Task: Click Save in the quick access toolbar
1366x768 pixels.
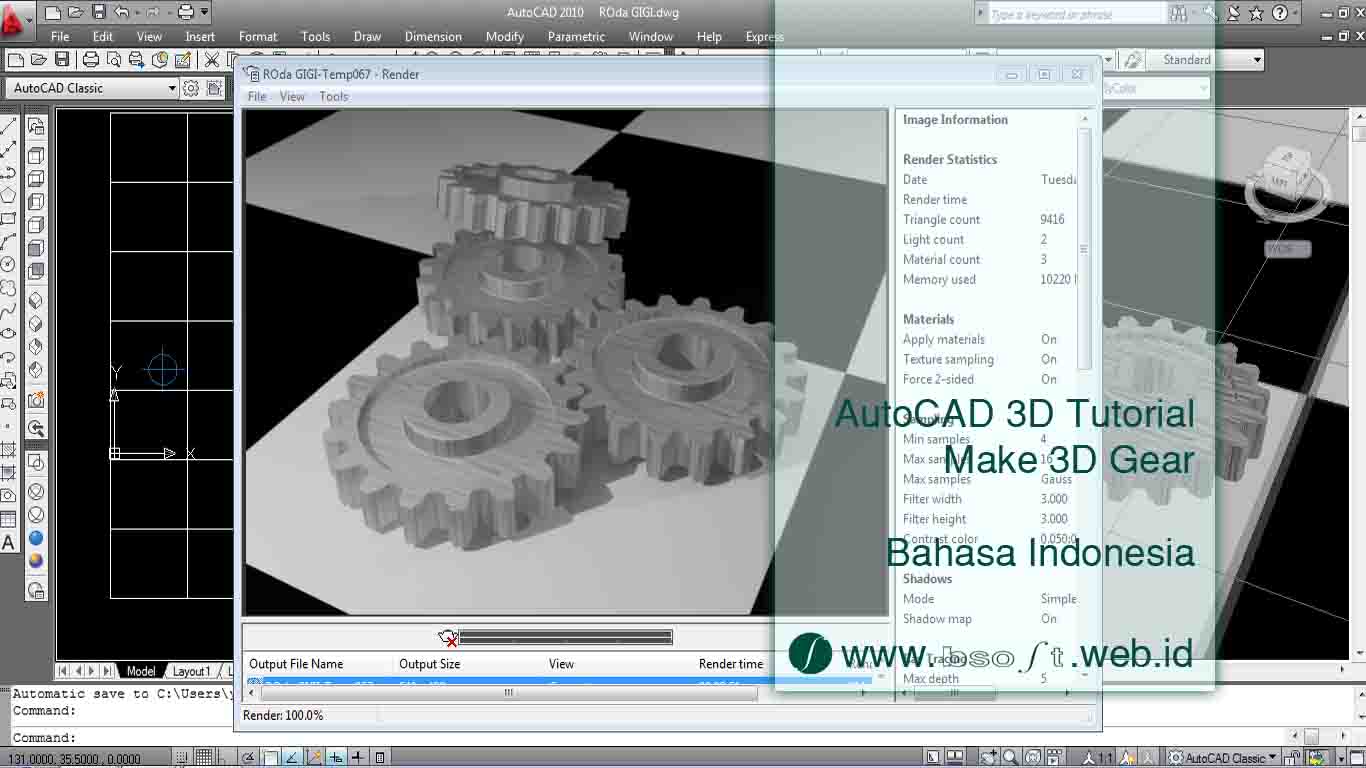Action: (x=99, y=13)
